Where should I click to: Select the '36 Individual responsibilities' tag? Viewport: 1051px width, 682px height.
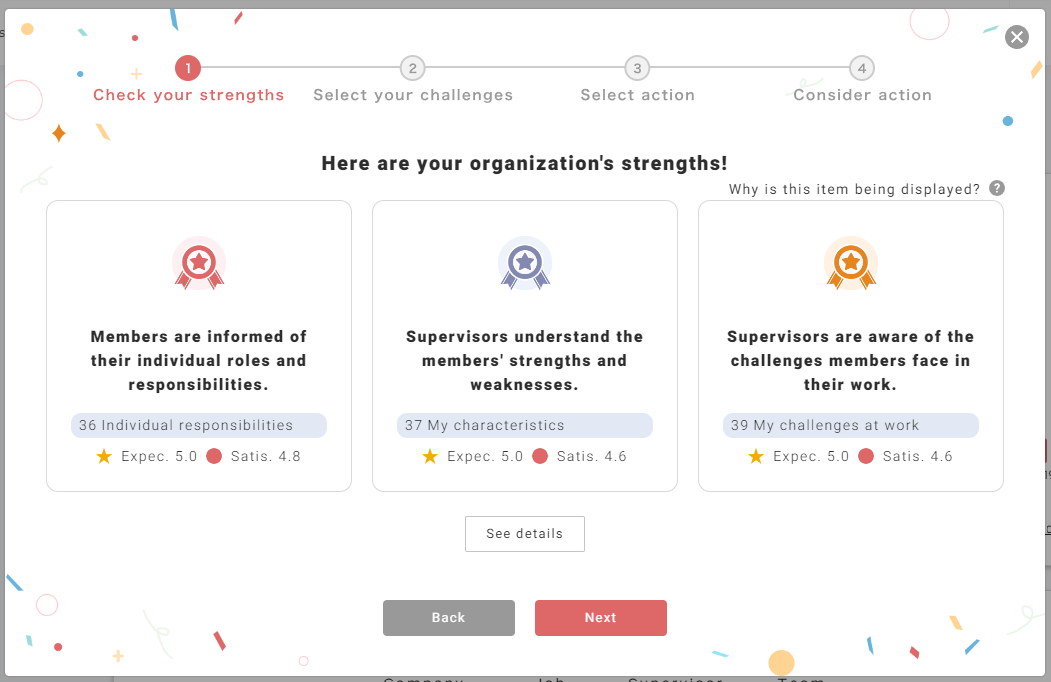[199, 425]
